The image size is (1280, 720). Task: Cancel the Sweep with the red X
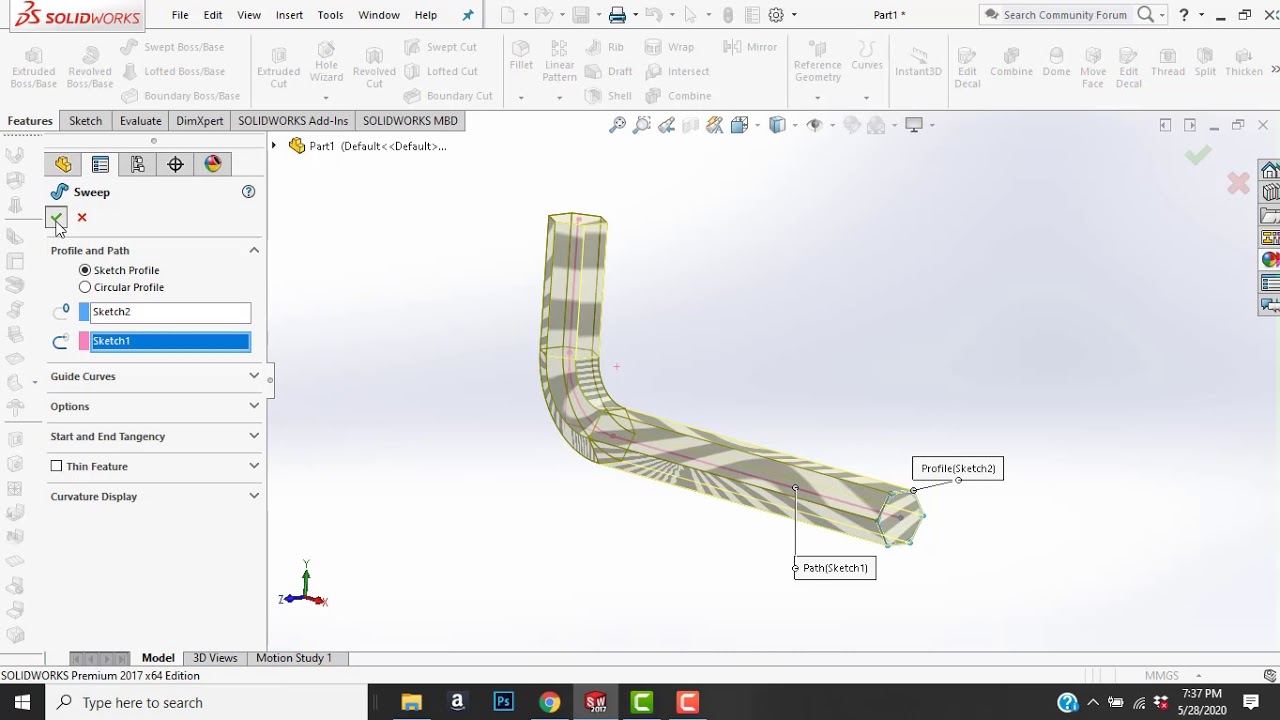pos(82,217)
